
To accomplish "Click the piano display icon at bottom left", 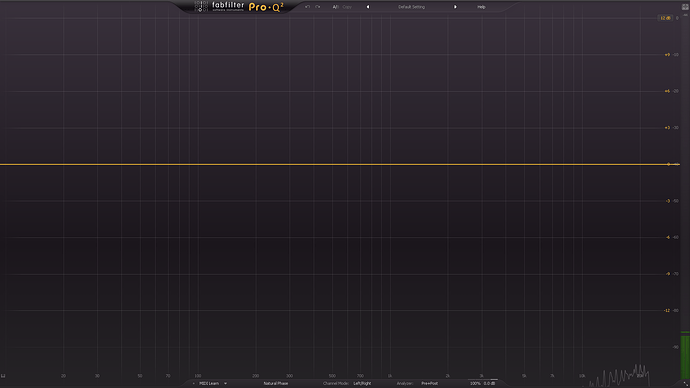I will pyautogui.click(x=3, y=376).
